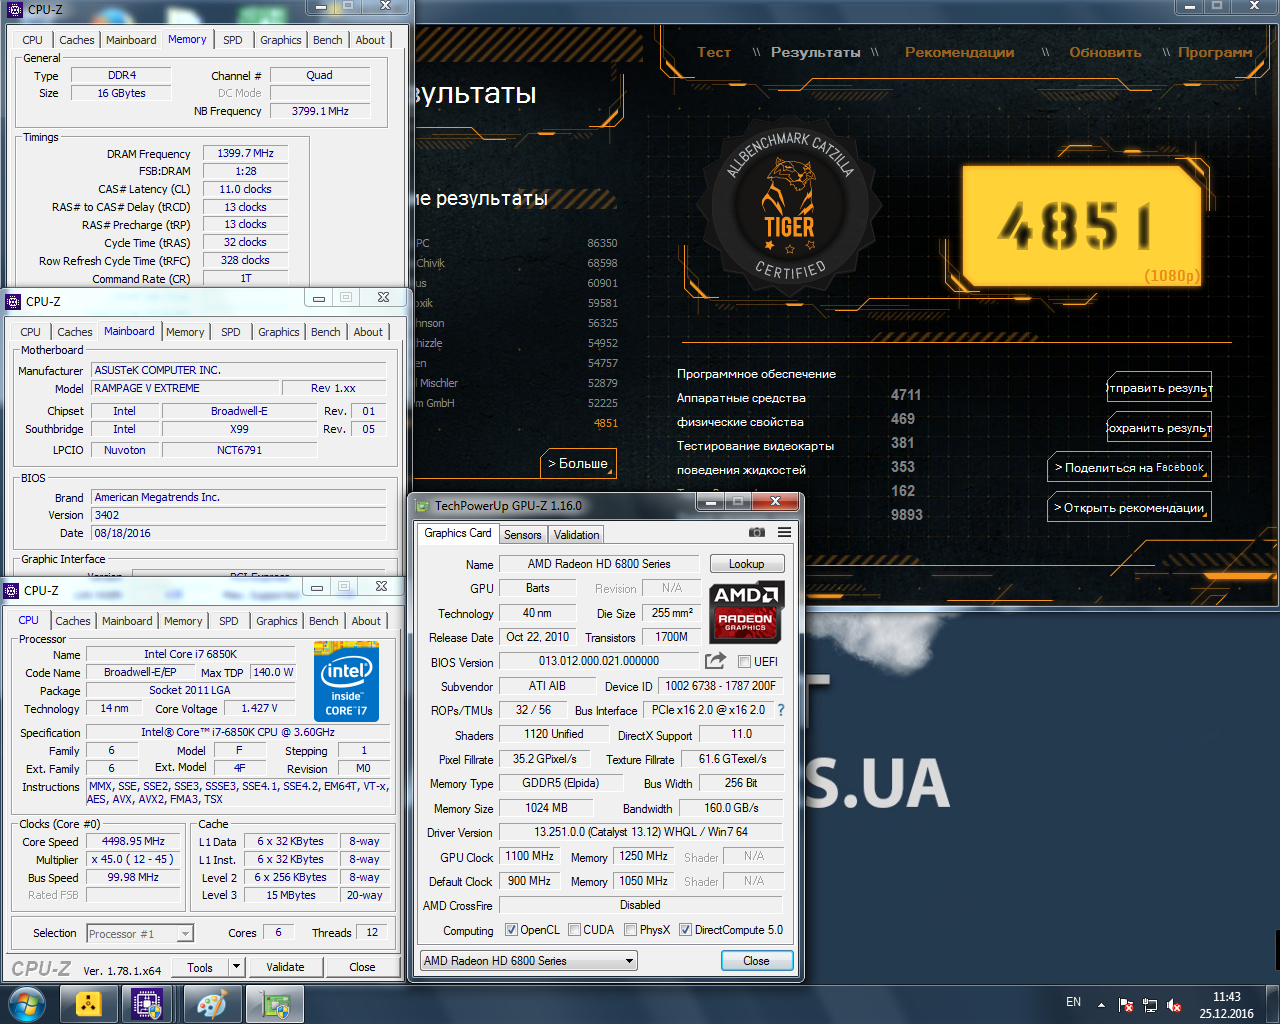Click the Аппаратные средства results row
The height and width of the screenshot is (1024, 1280).
click(x=741, y=398)
